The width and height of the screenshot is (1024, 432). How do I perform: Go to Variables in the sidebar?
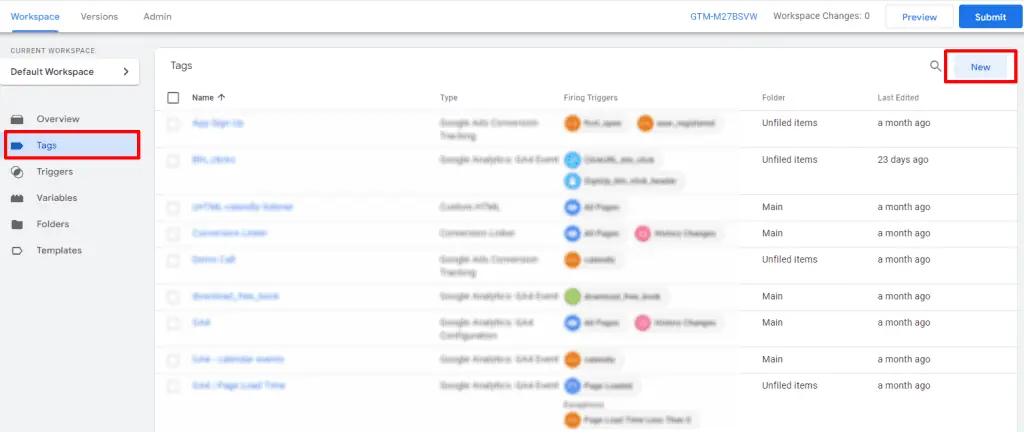[x=56, y=198]
